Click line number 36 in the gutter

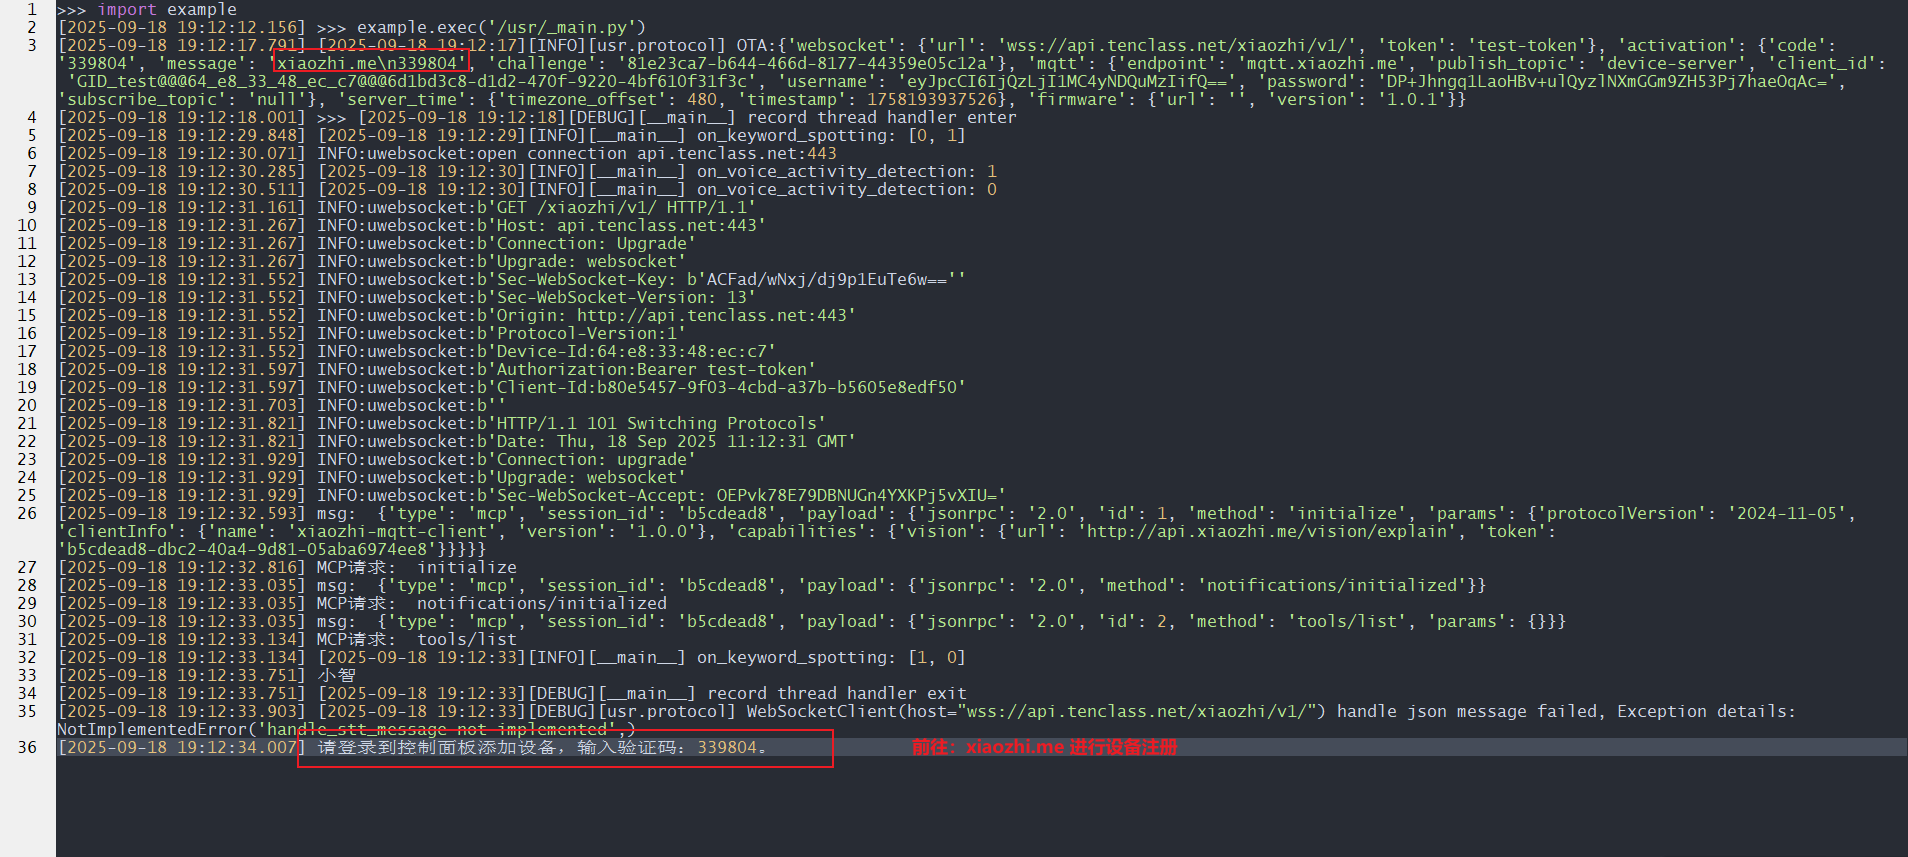click(x=27, y=747)
